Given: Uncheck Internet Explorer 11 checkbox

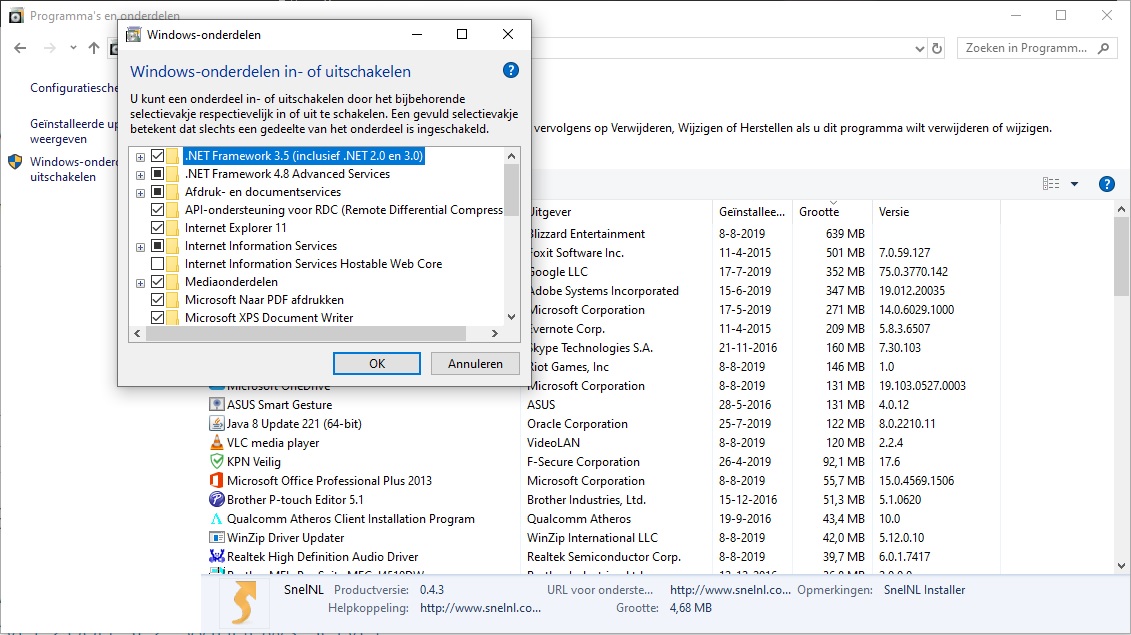Looking at the screenshot, I should tap(157, 228).
